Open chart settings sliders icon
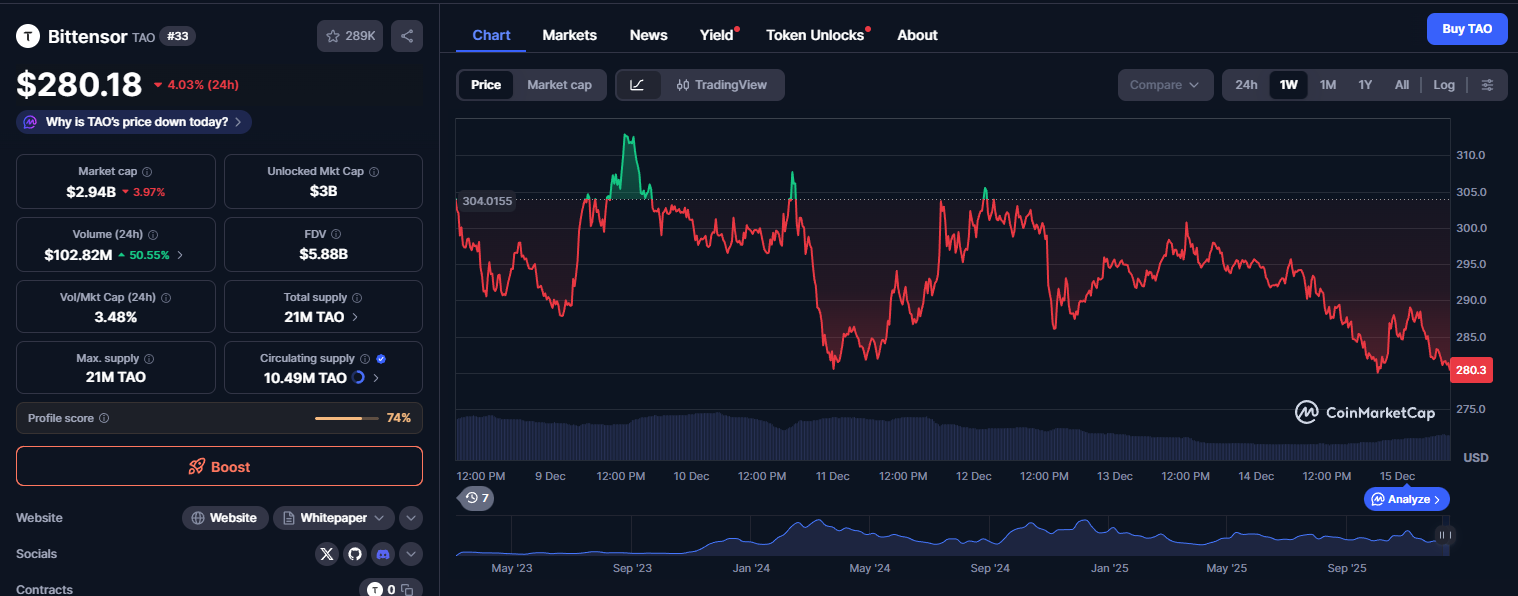Screen dimensions: 1518x596 (1487, 85)
